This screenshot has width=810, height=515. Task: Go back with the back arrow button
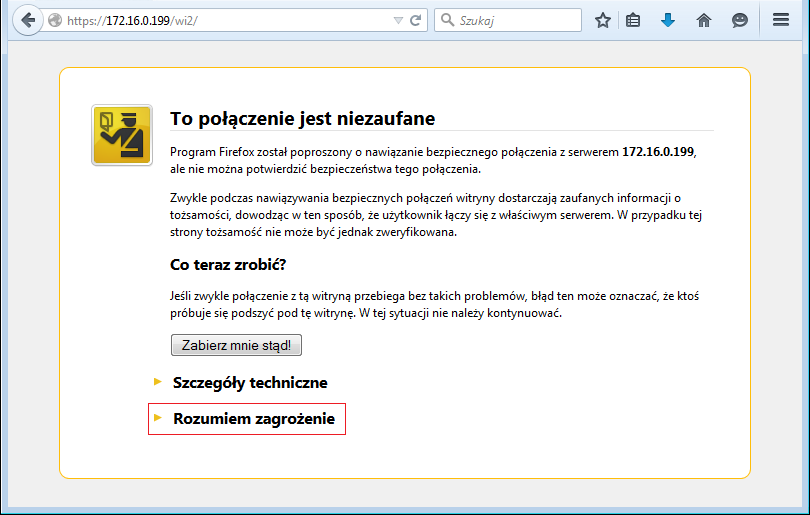pos(27,21)
